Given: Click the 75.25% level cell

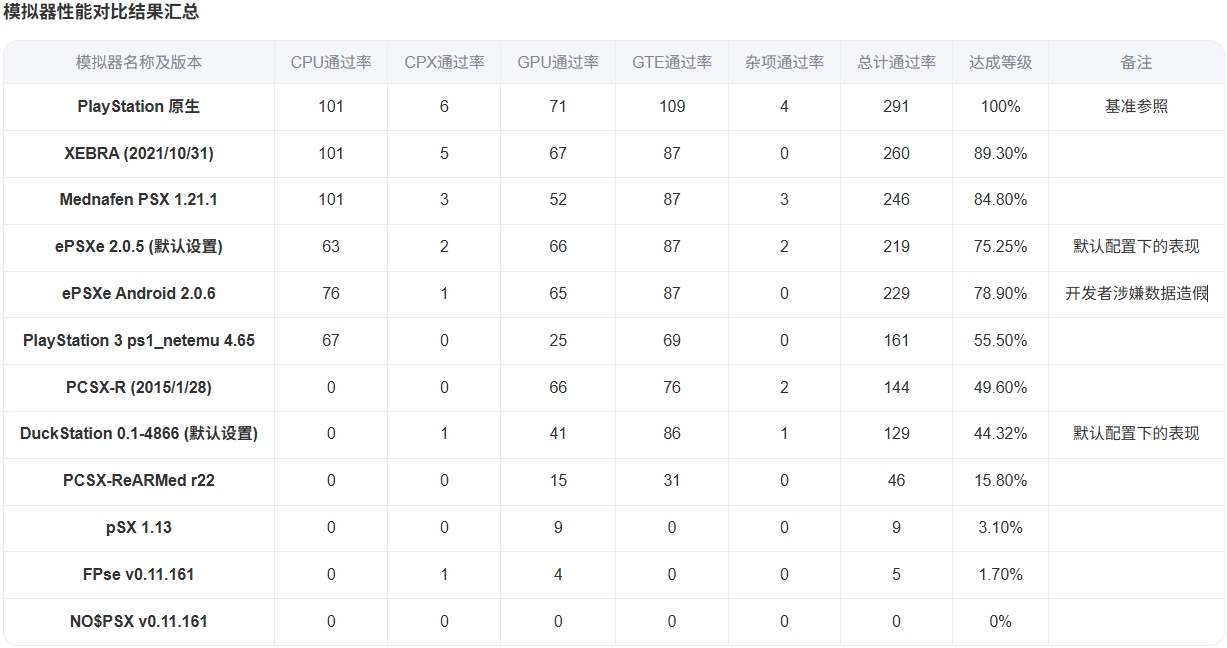Looking at the screenshot, I should [1000, 246].
